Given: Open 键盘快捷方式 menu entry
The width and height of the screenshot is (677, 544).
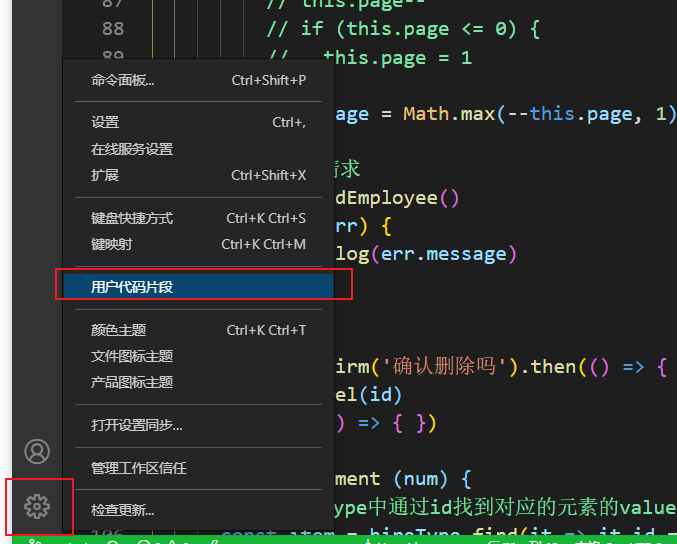Looking at the screenshot, I should pos(198,218).
